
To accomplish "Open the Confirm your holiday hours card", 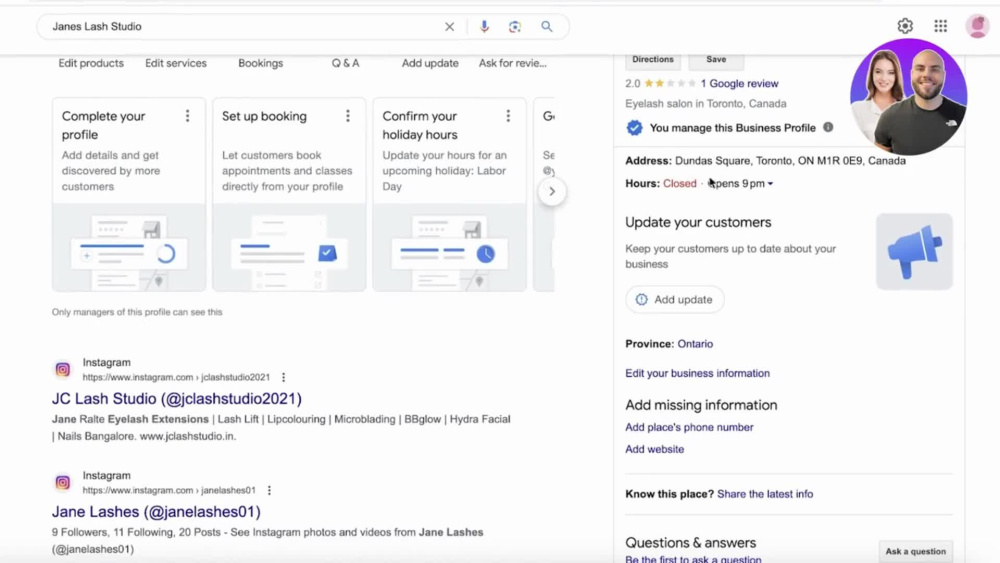I will (x=450, y=194).
